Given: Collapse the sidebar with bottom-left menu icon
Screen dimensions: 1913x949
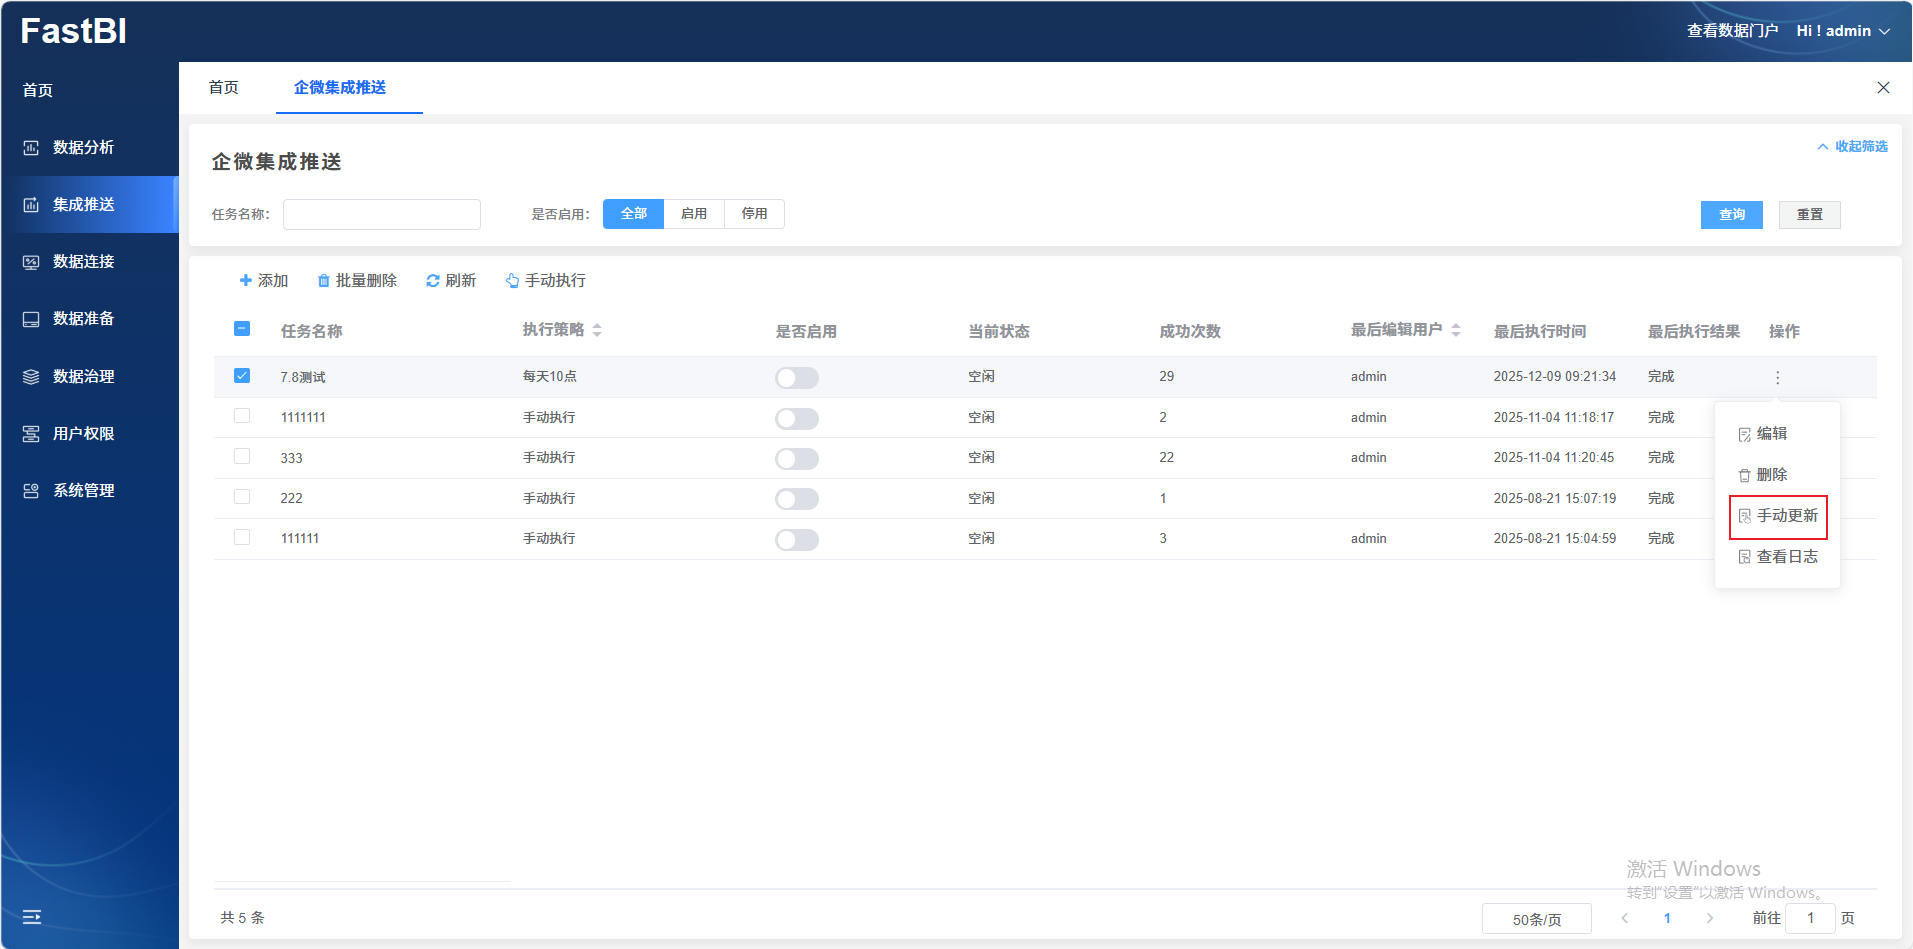Looking at the screenshot, I should click(32, 917).
